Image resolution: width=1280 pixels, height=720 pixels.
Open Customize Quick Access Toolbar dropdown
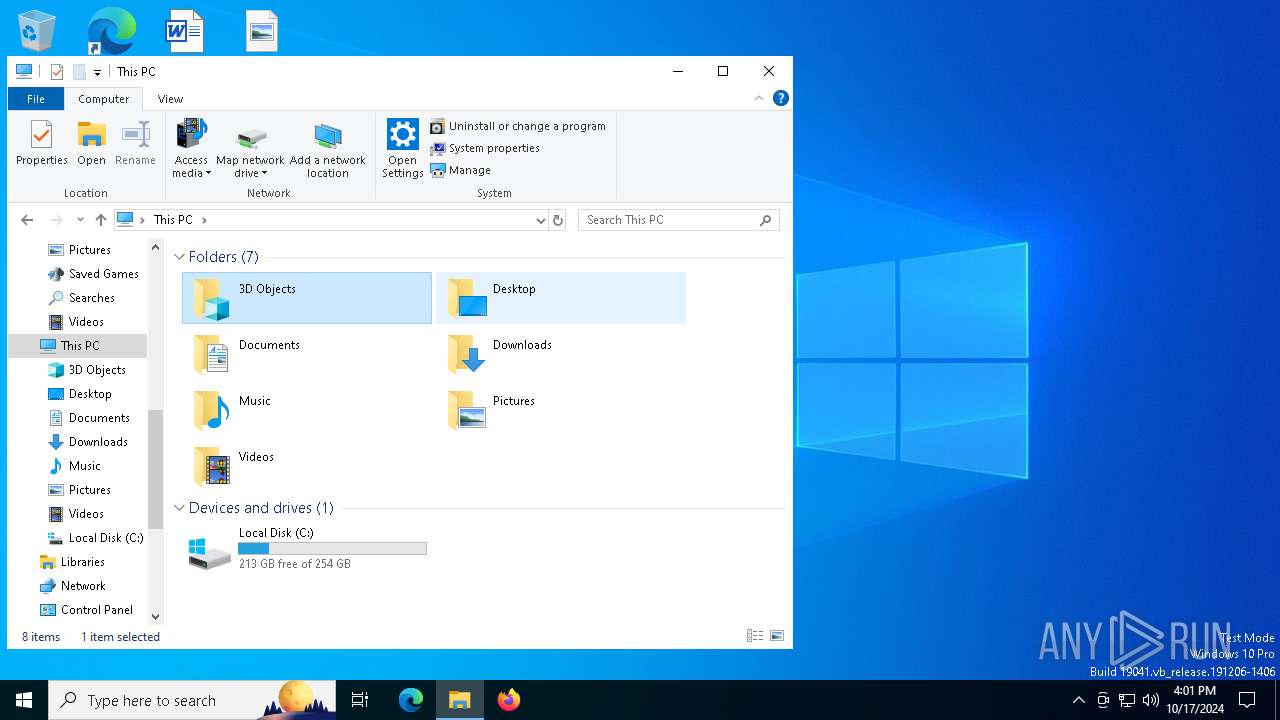coord(97,72)
